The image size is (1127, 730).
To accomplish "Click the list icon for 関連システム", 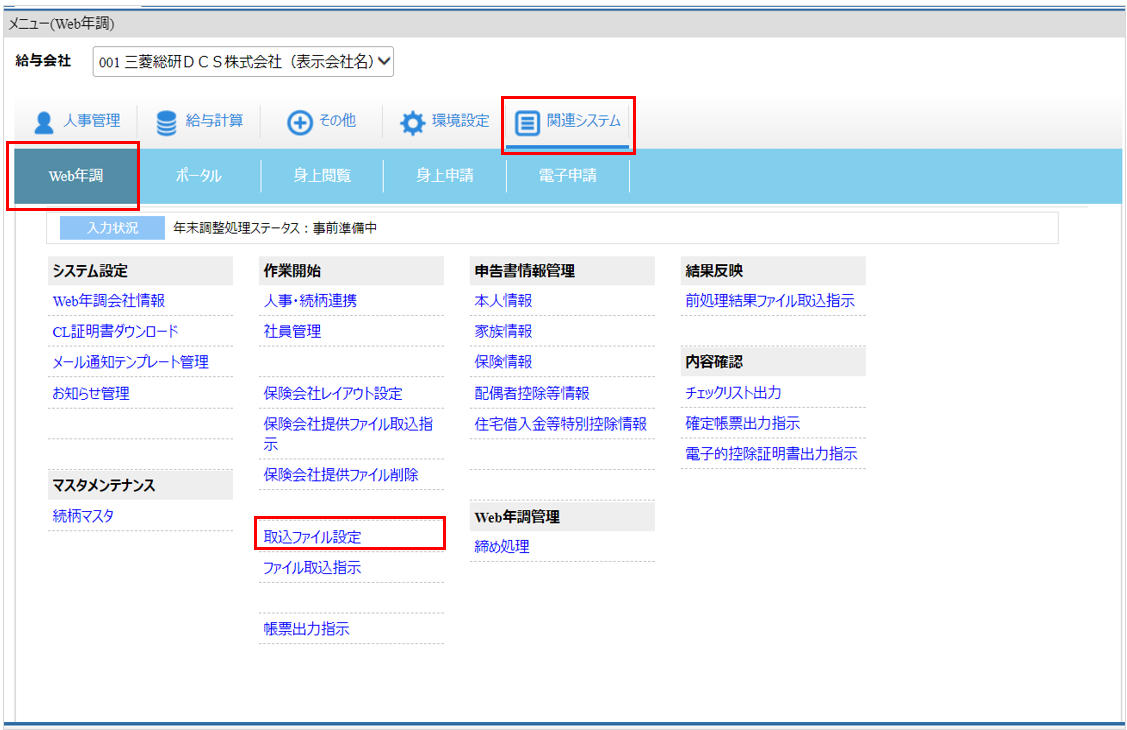I will (527, 122).
